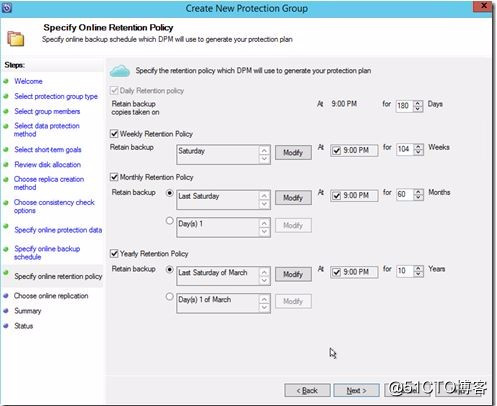
Task: Click Modify next to Last Saturday of March
Action: click(x=293, y=274)
